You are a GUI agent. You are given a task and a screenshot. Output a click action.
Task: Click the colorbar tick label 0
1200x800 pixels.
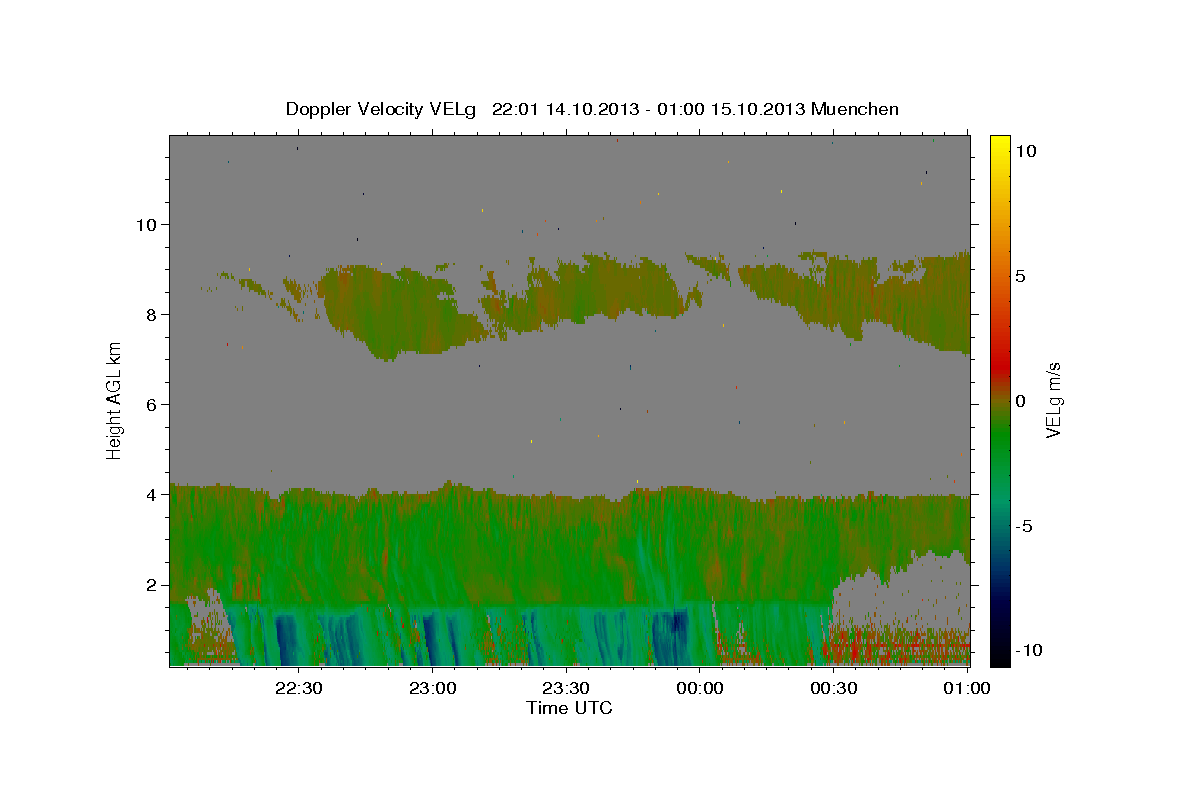1020,401
